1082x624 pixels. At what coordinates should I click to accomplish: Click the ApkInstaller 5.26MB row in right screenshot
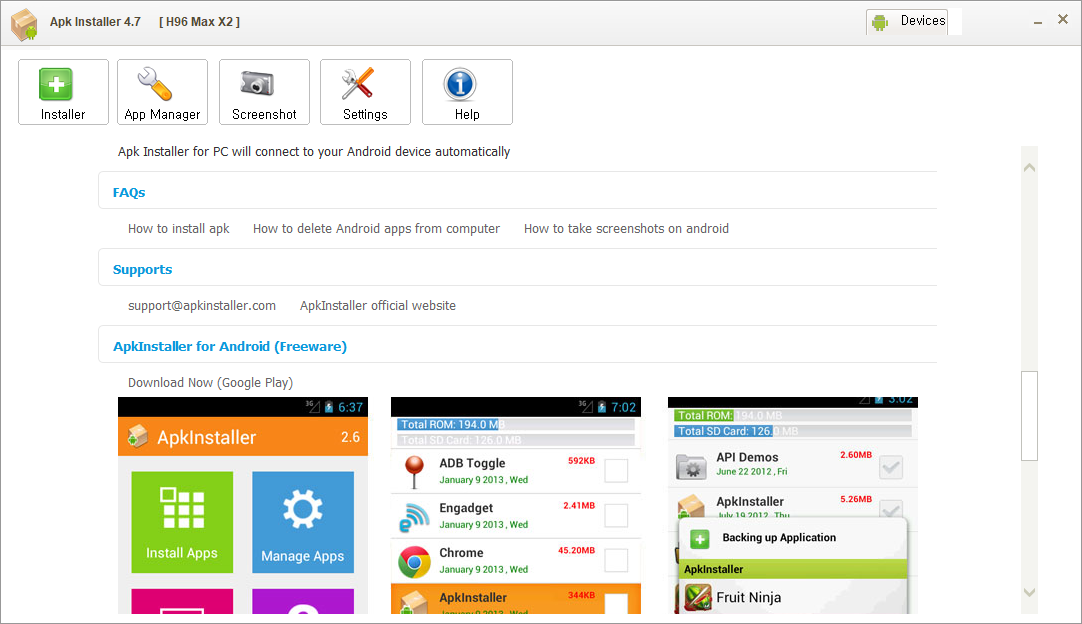tap(793, 503)
